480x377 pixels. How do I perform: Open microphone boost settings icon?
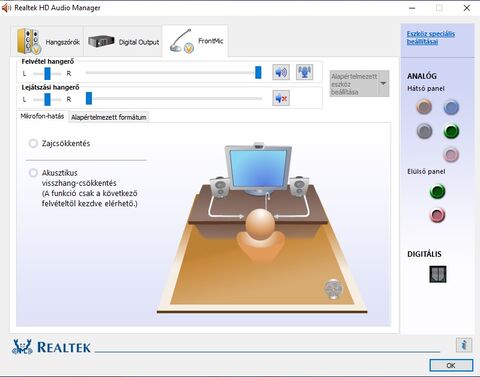click(x=304, y=72)
